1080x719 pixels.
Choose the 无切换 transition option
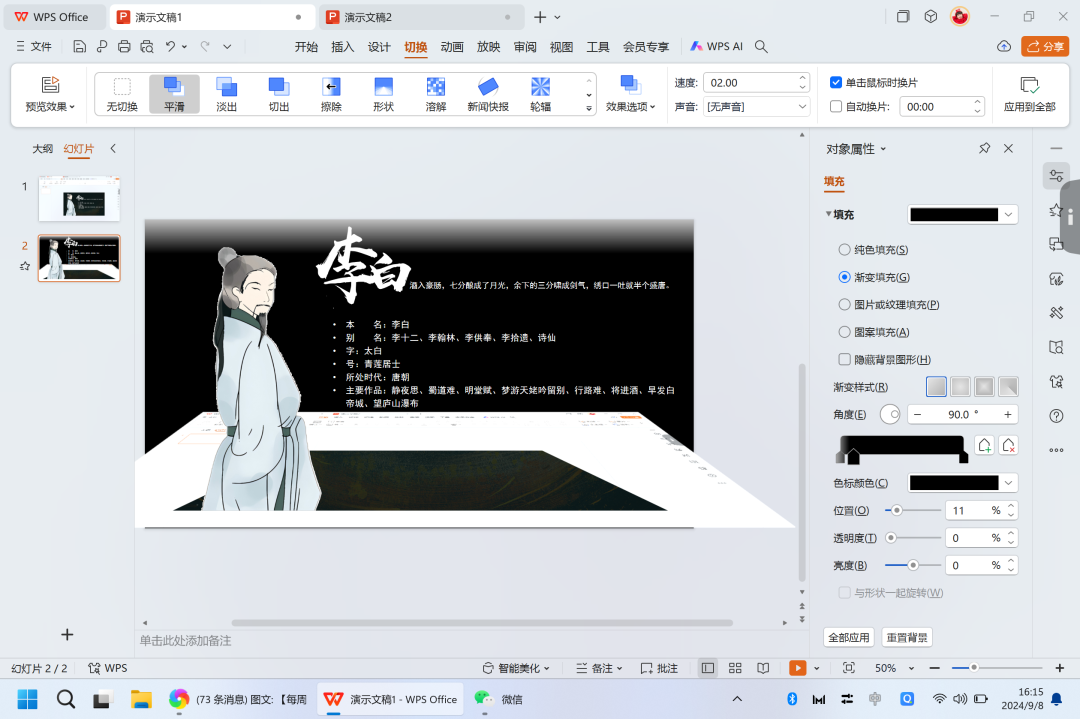click(122, 94)
